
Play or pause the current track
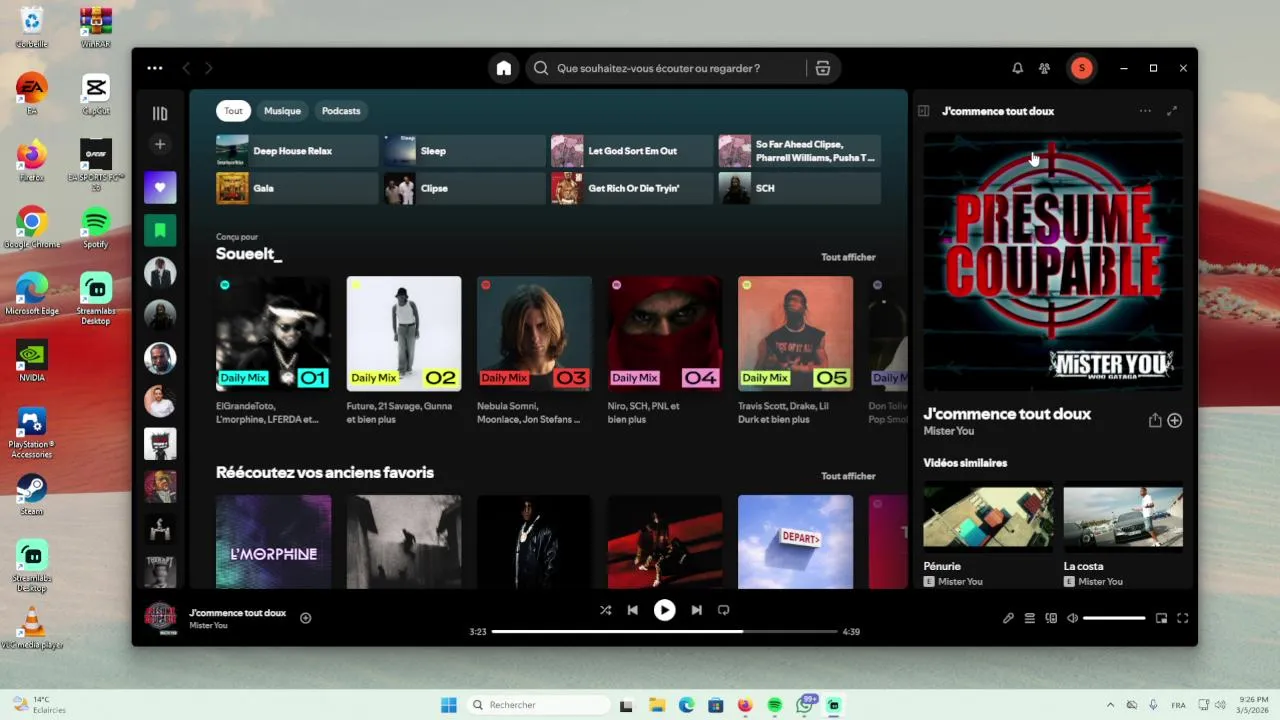point(664,610)
